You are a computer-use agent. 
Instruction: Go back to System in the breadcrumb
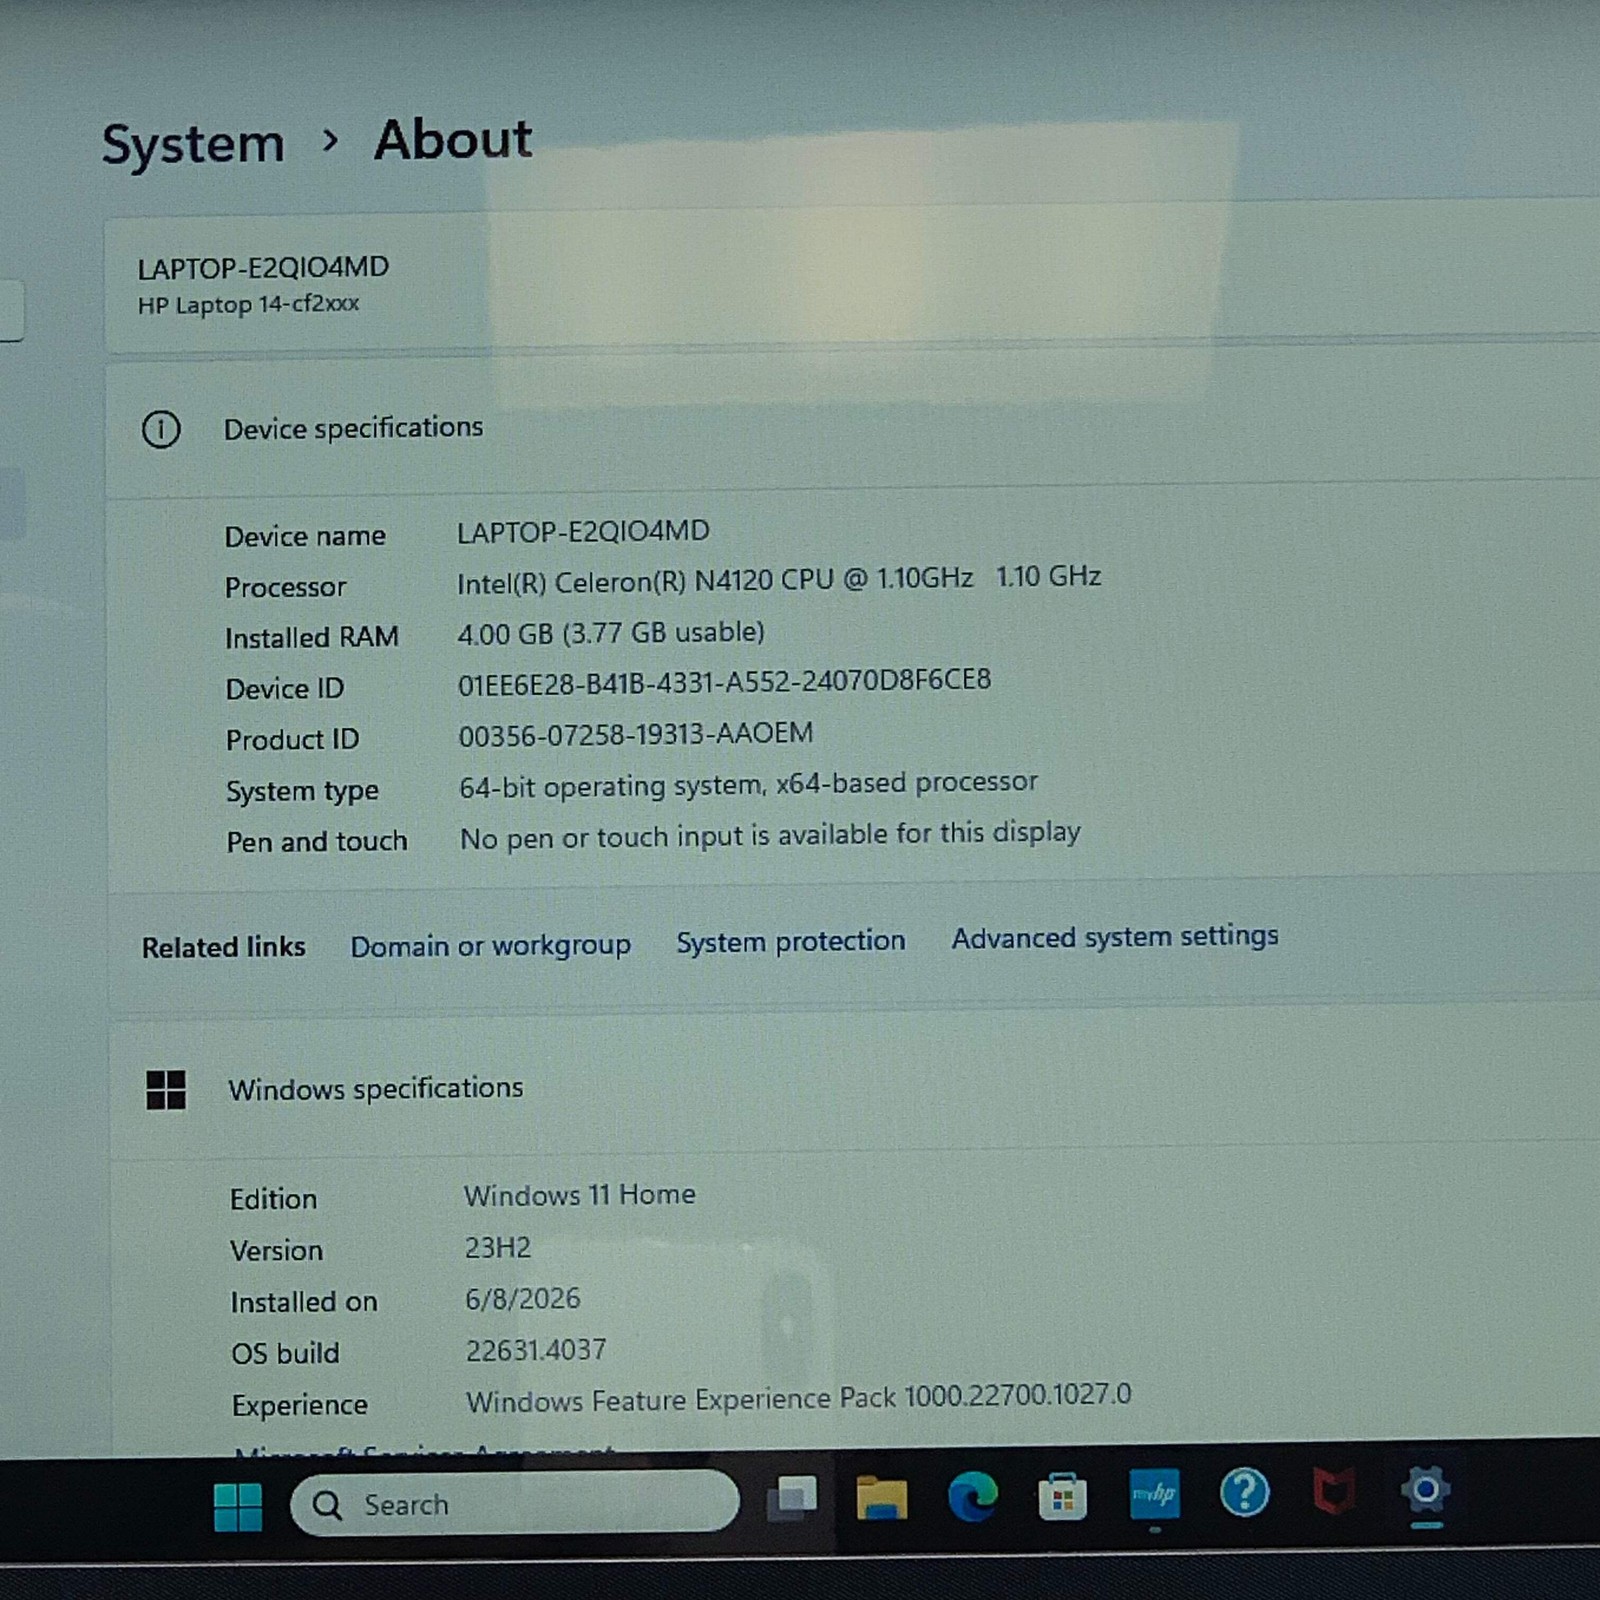(x=193, y=144)
